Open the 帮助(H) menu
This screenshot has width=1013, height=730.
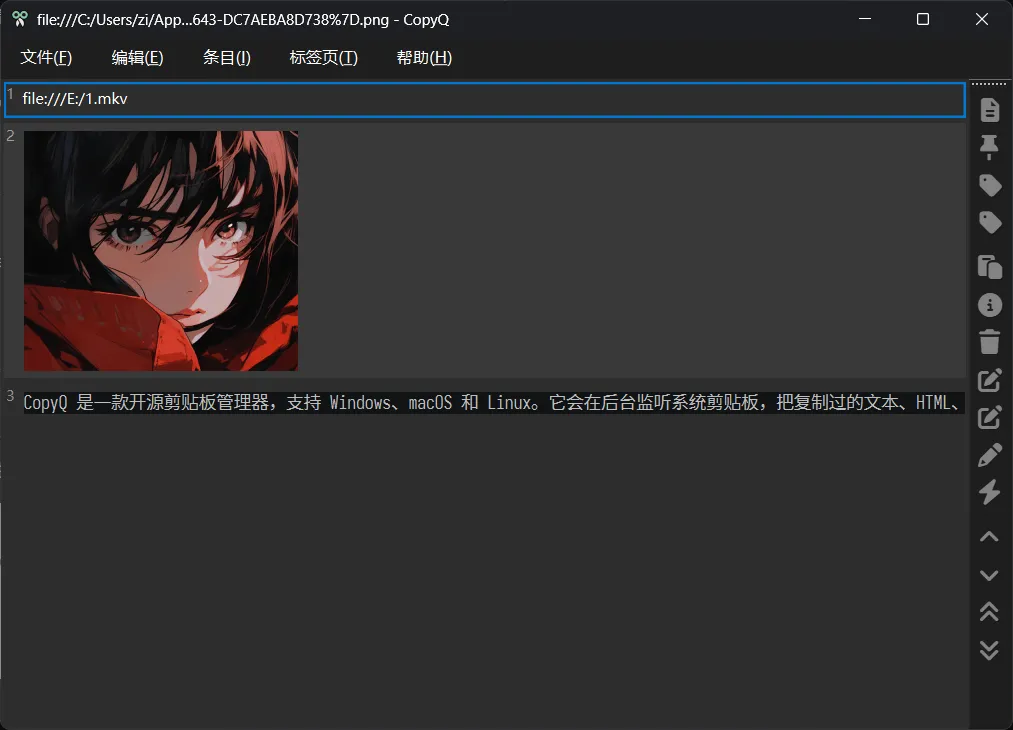(x=424, y=57)
